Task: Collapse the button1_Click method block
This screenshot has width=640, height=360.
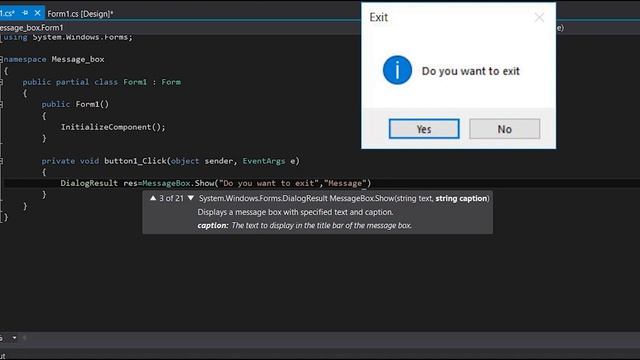Action: pos(1,161)
